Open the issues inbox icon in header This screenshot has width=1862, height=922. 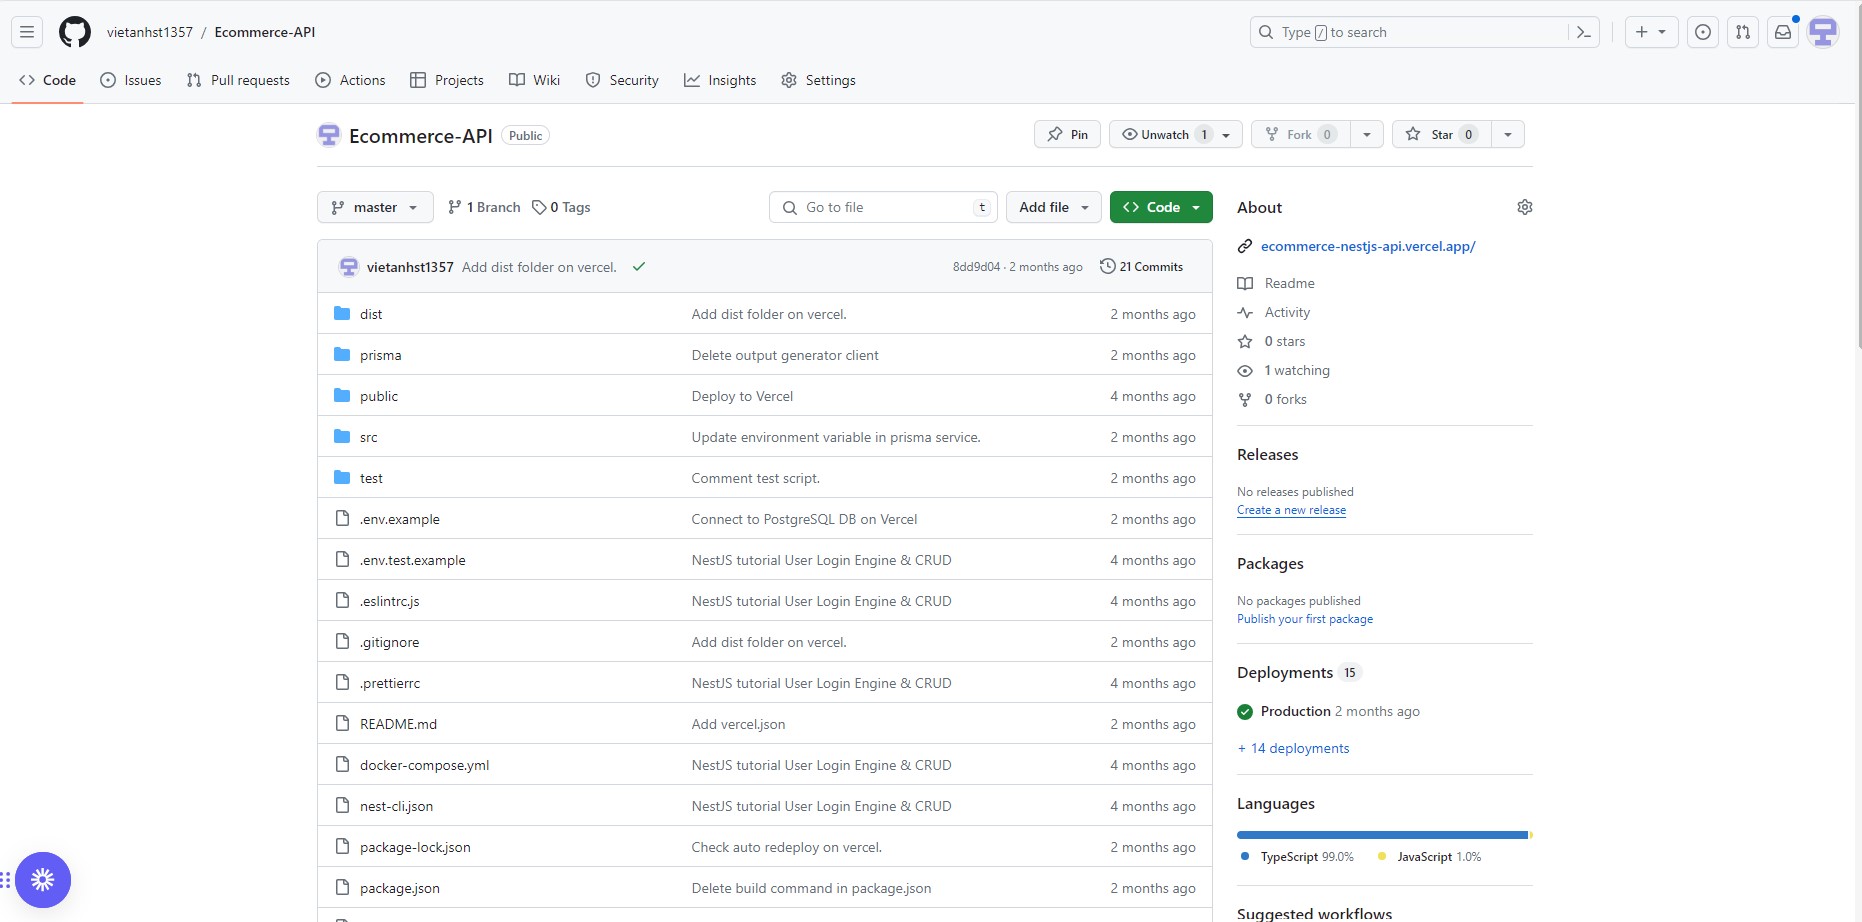click(1703, 32)
